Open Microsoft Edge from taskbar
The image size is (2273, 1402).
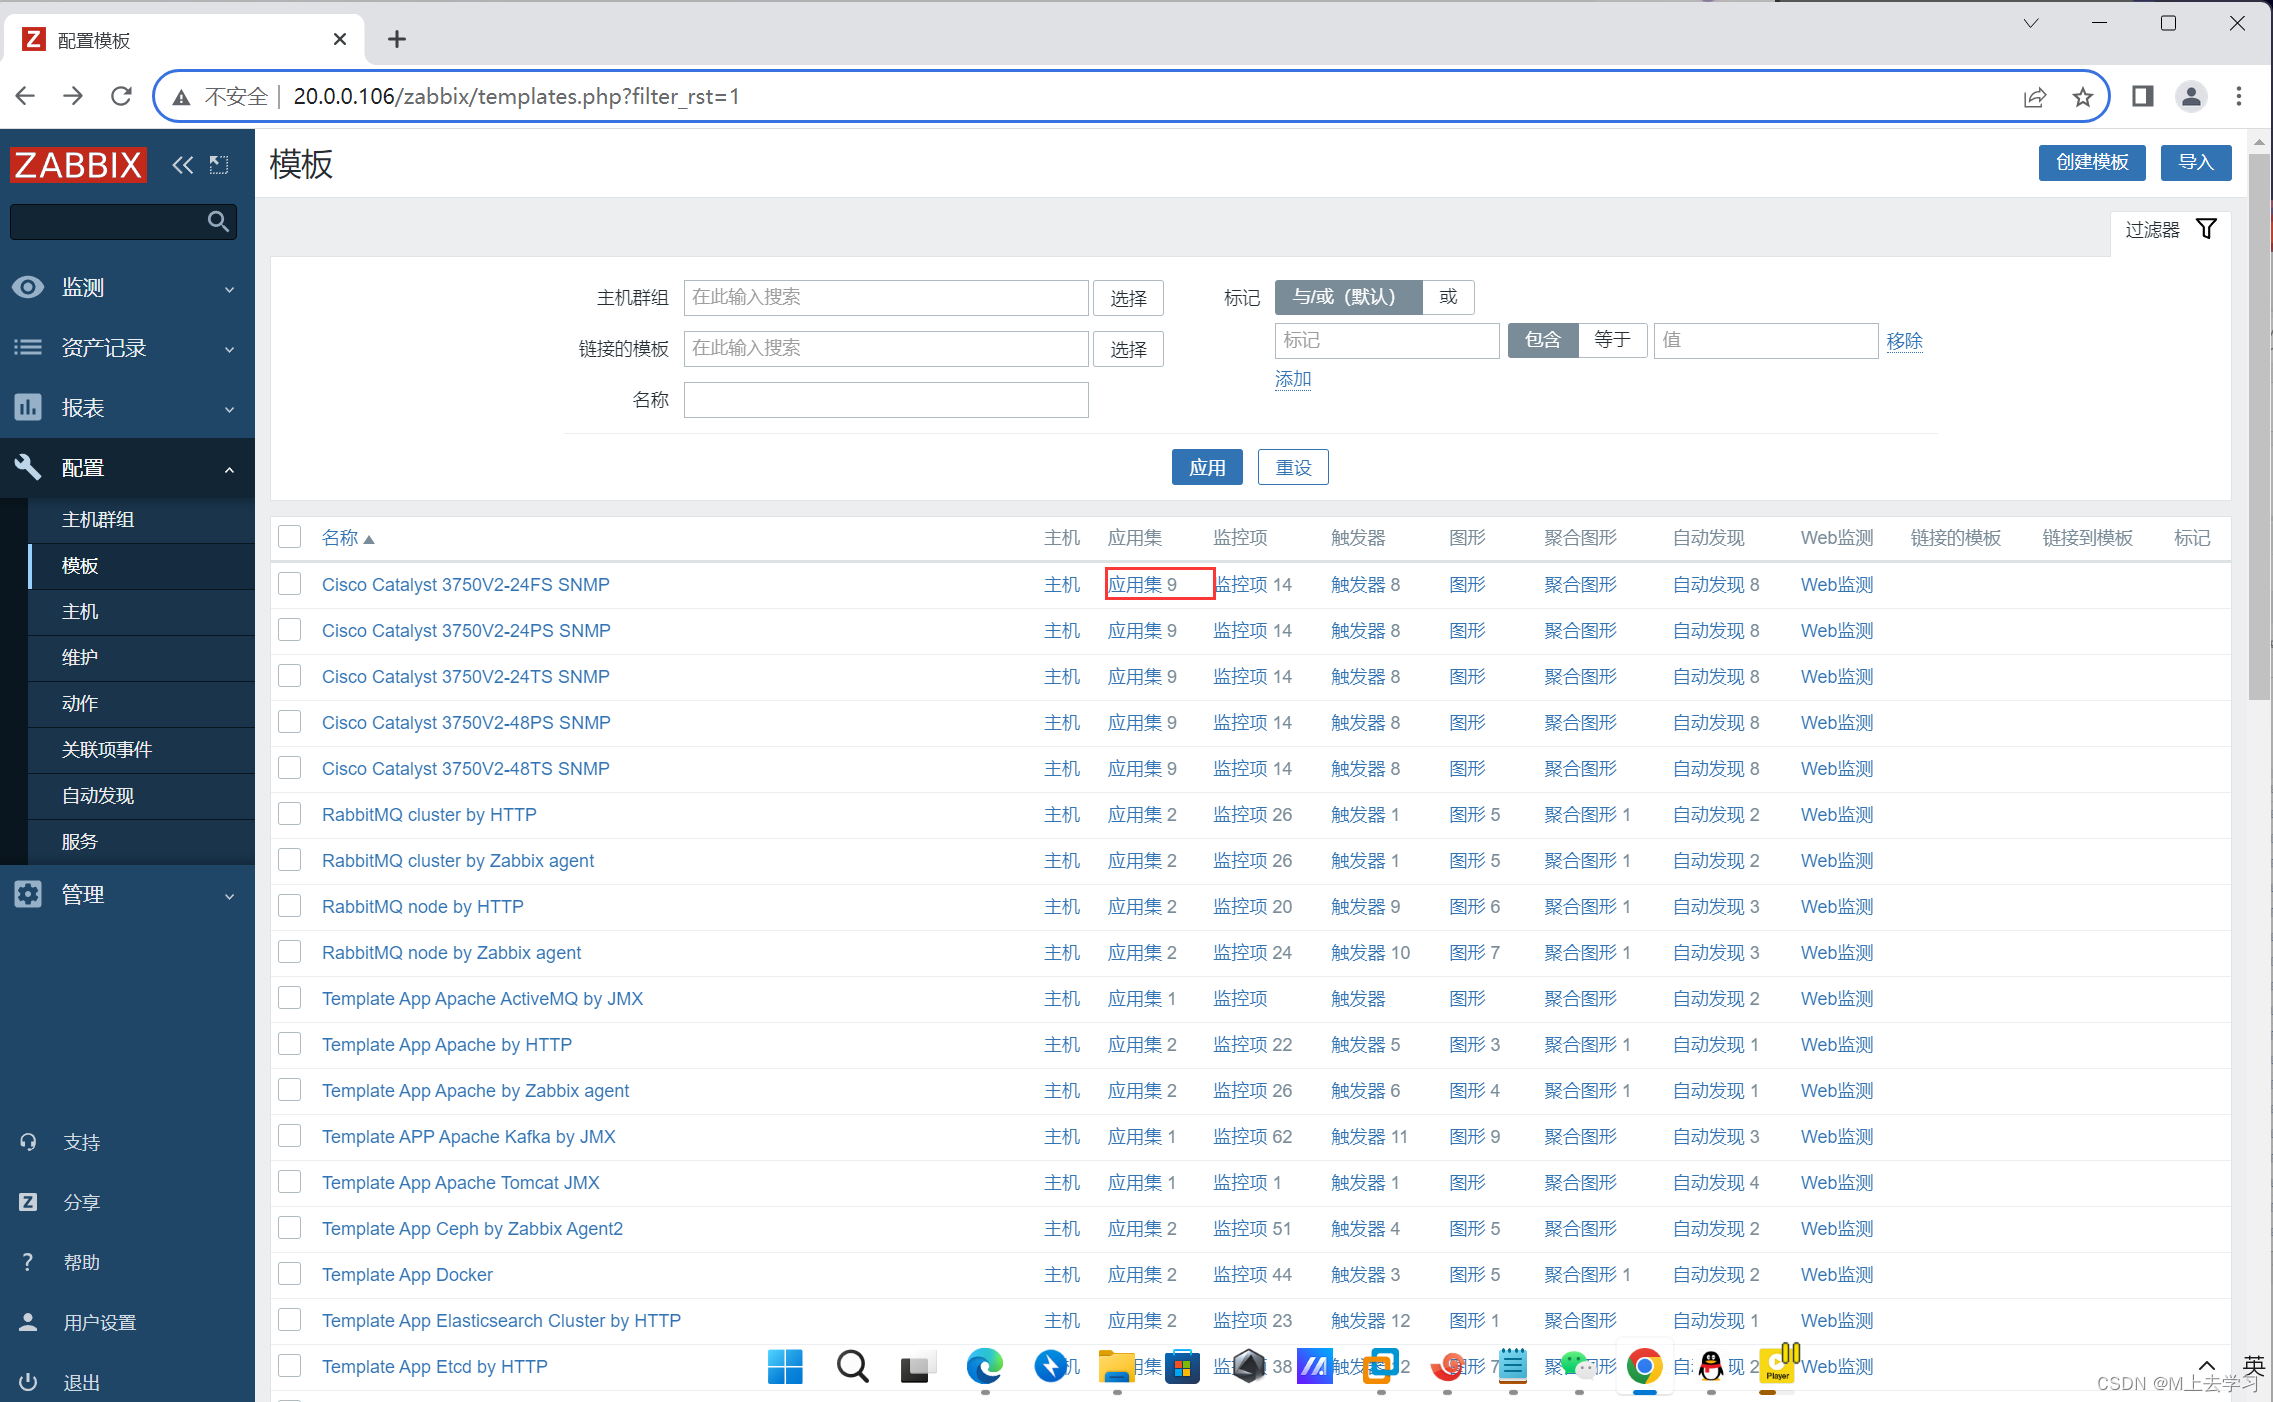984,1366
